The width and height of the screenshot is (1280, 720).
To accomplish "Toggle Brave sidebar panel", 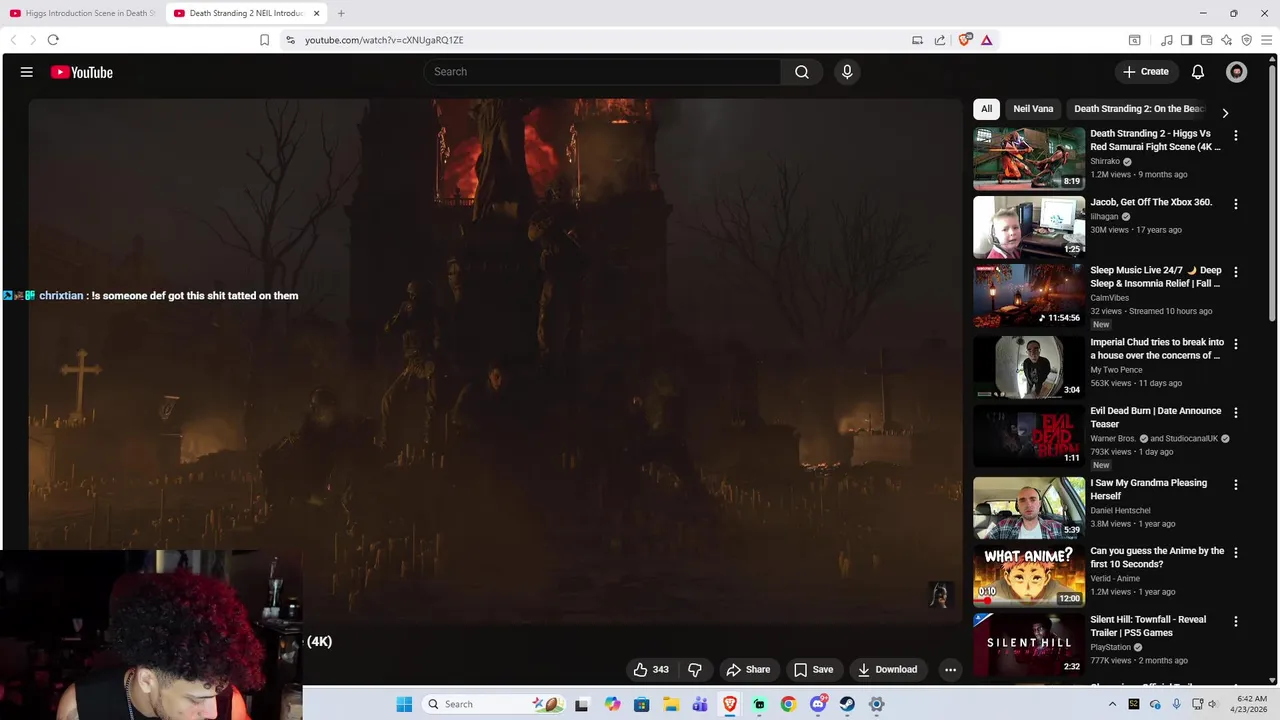I will pyautogui.click(x=1186, y=40).
